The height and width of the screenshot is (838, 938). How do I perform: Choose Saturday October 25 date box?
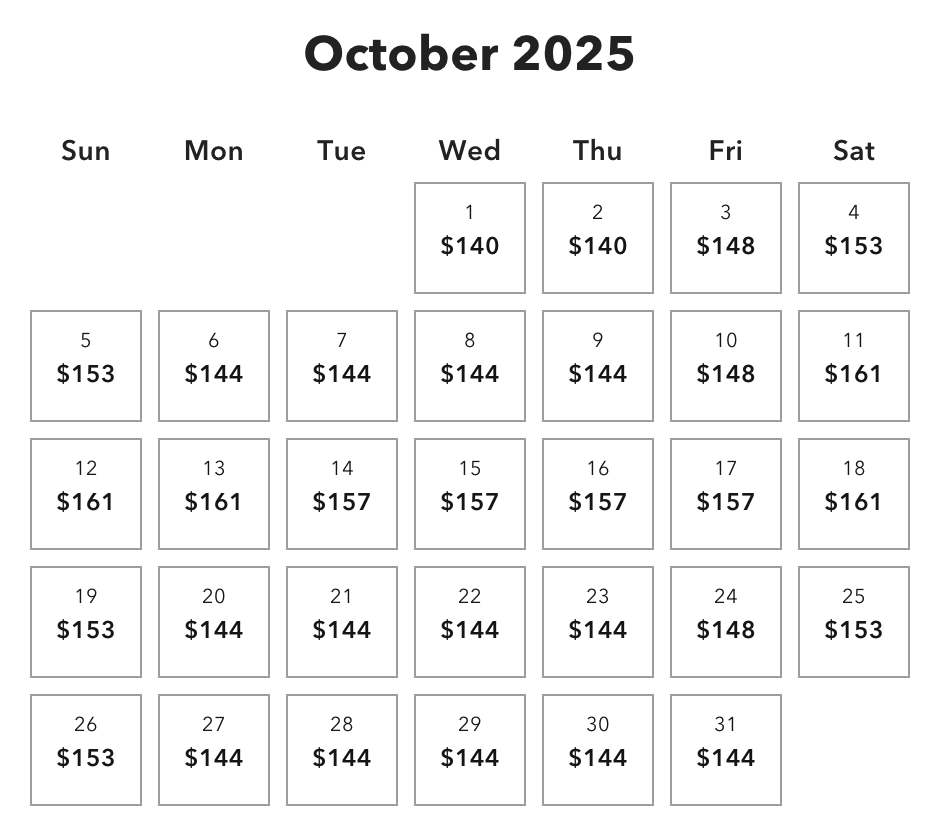point(853,622)
